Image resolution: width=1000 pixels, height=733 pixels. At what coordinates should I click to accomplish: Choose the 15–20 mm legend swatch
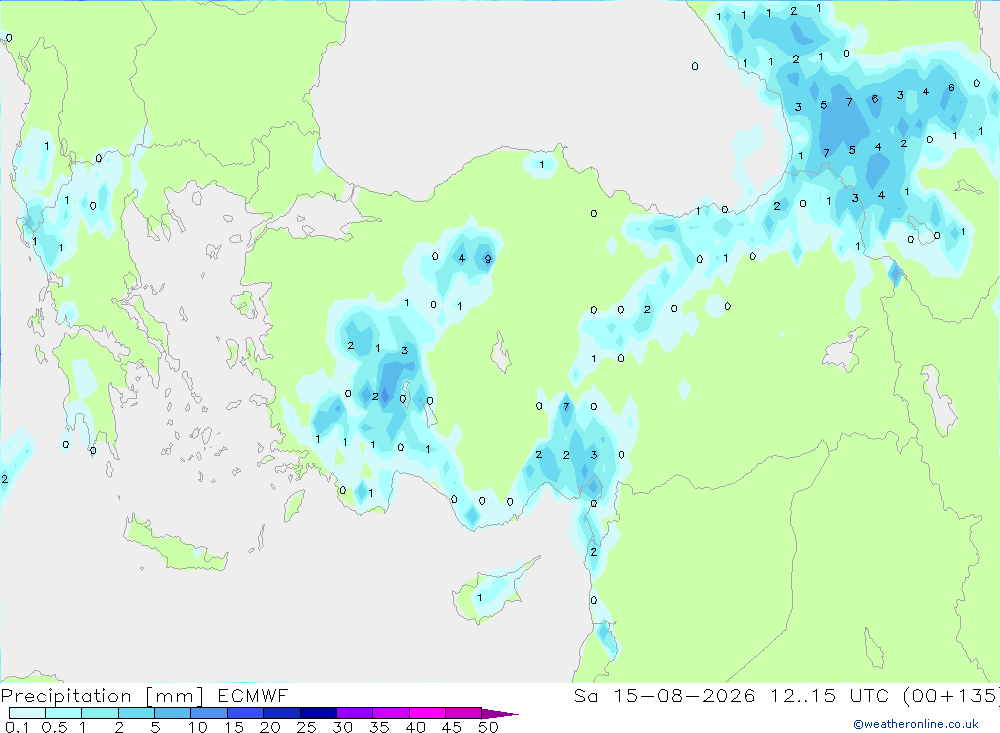(245, 713)
